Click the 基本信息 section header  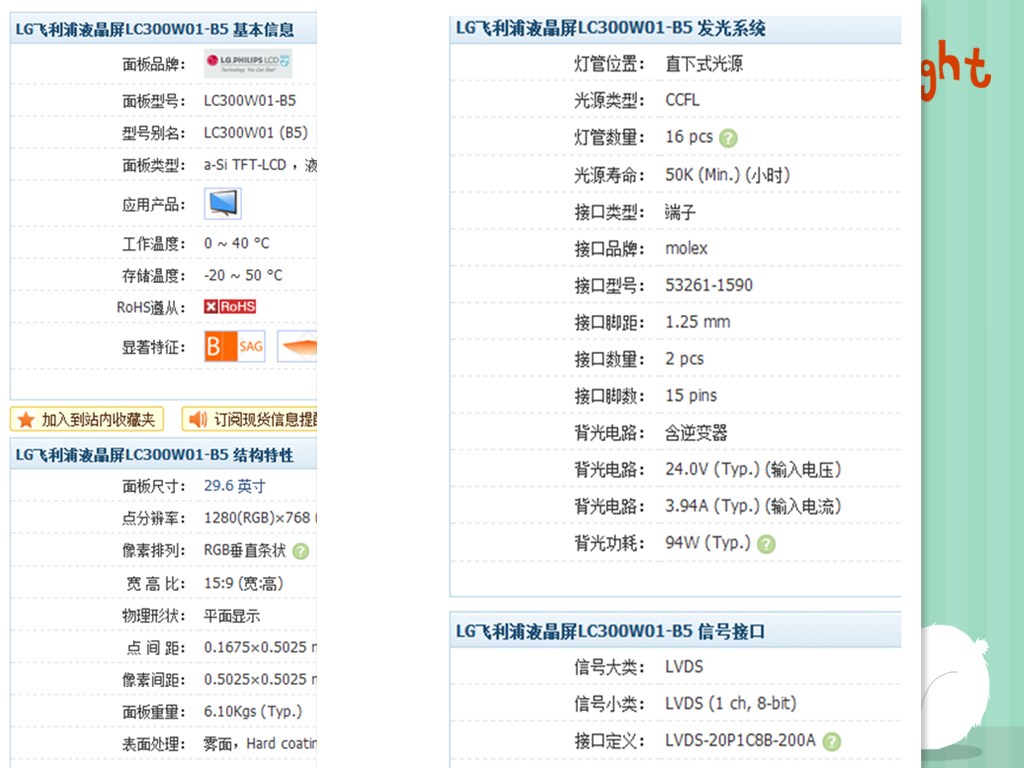(x=155, y=29)
